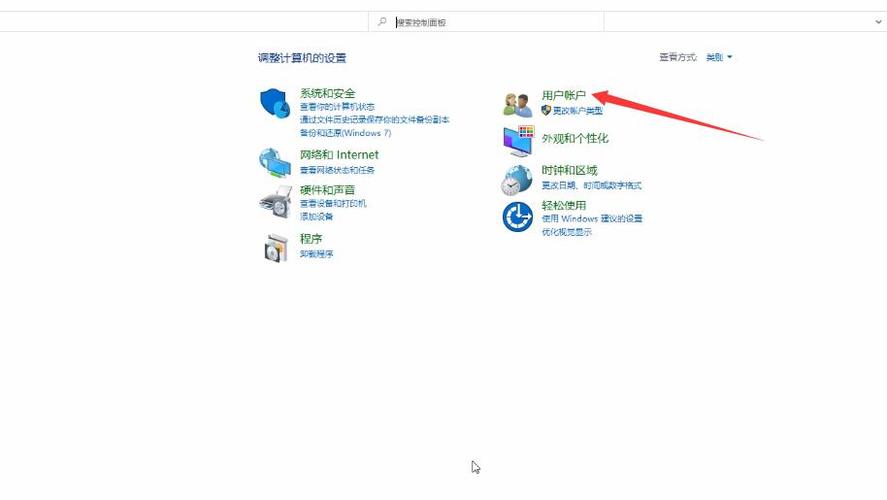The width and height of the screenshot is (887, 500).
Task: Select the 更改帐户类型 link
Action: (578, 111)
